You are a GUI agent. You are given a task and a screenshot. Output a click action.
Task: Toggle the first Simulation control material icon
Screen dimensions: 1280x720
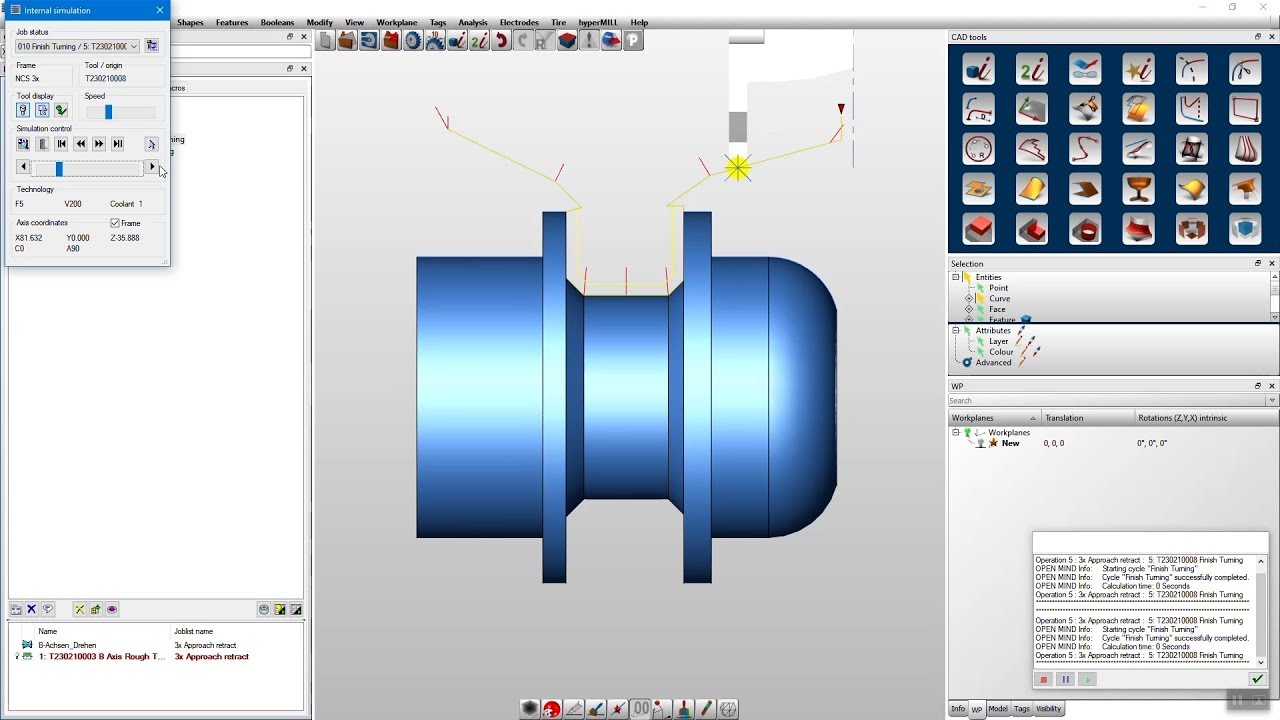point(23,144)
